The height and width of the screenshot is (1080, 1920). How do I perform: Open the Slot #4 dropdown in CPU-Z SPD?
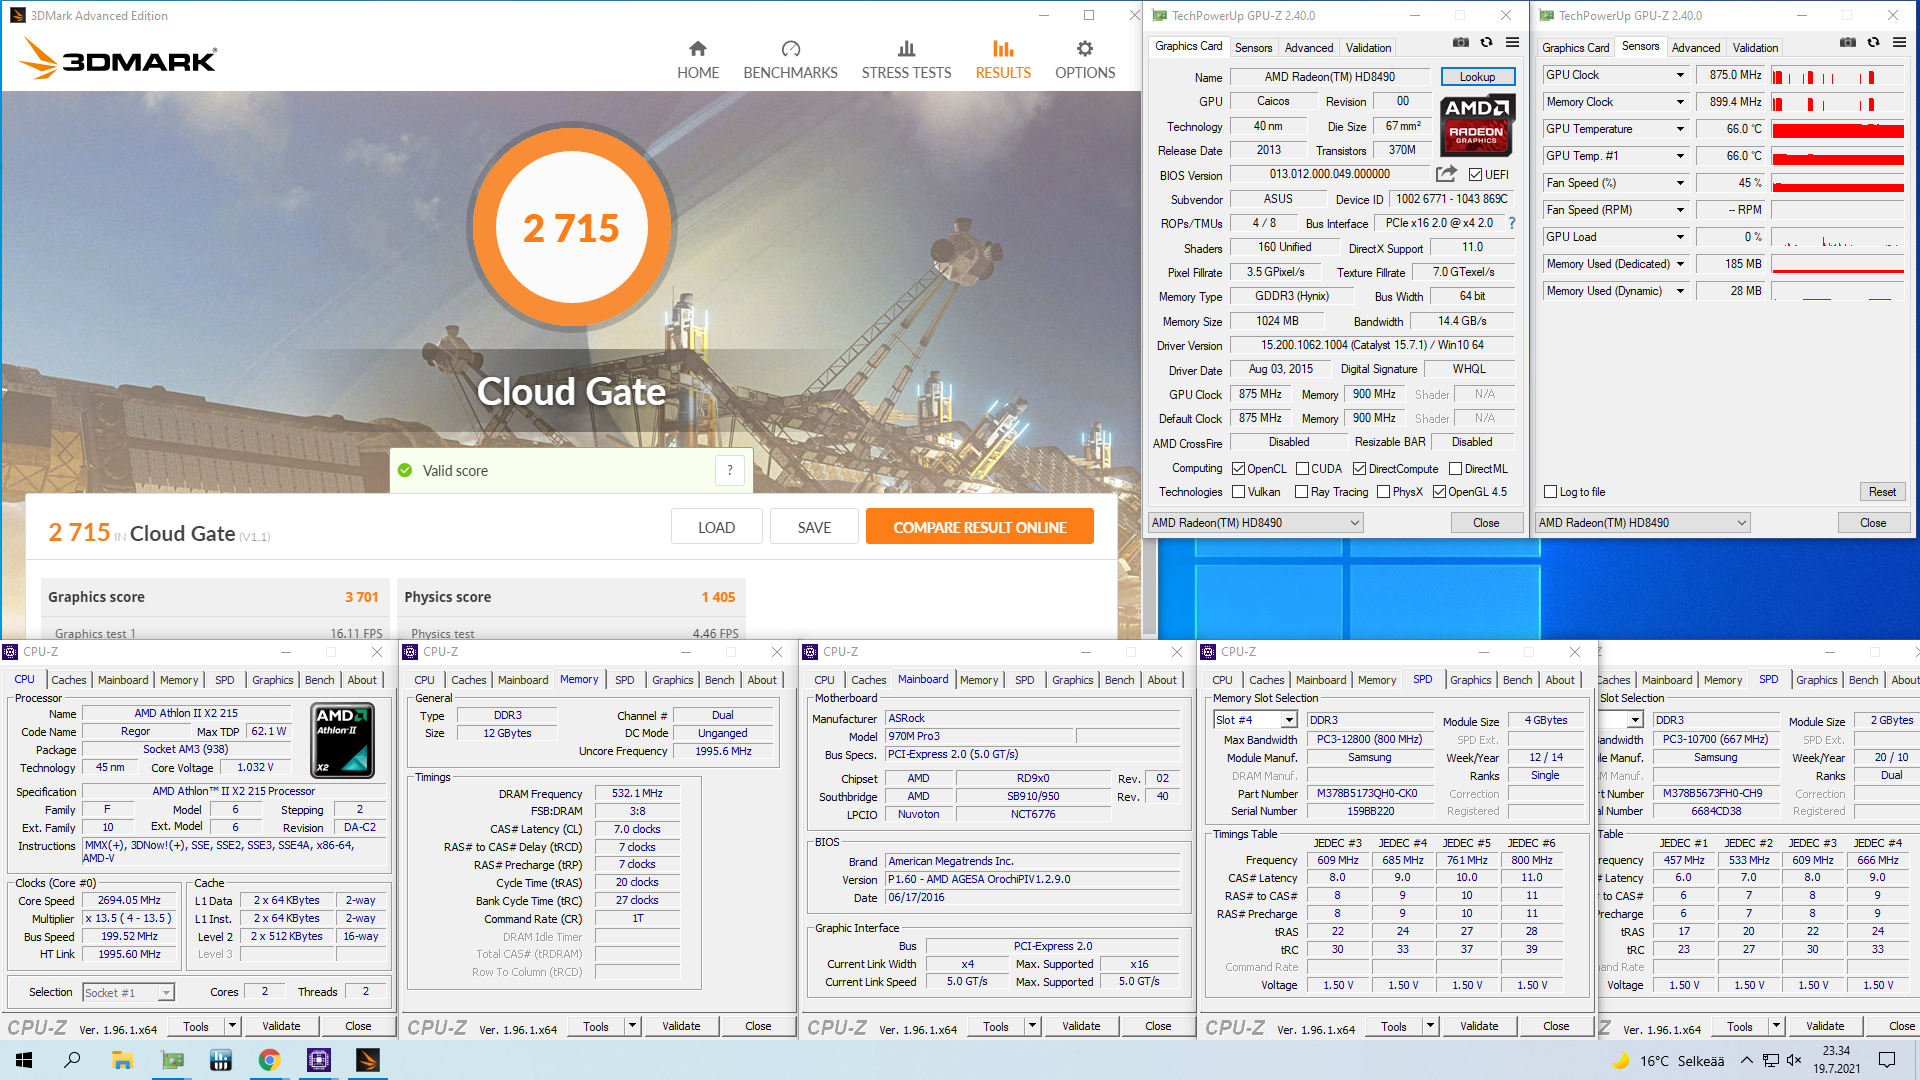[1289, 720]
